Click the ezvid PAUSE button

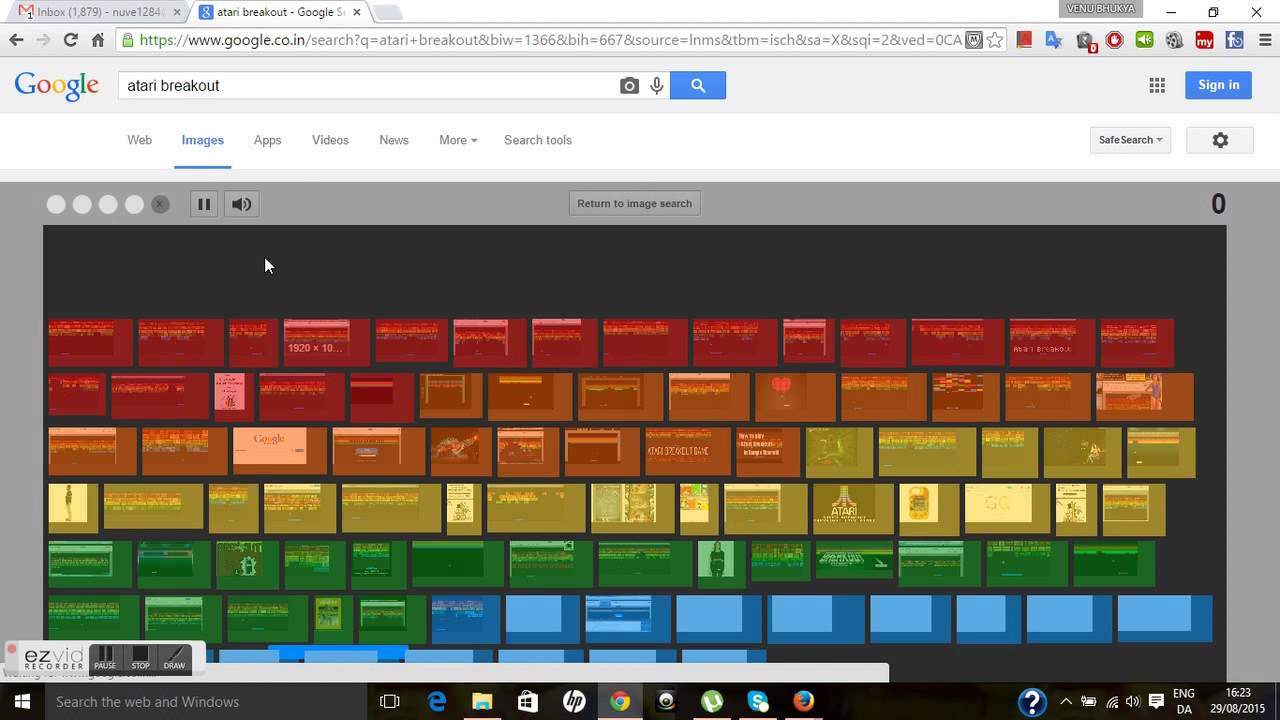105,657
